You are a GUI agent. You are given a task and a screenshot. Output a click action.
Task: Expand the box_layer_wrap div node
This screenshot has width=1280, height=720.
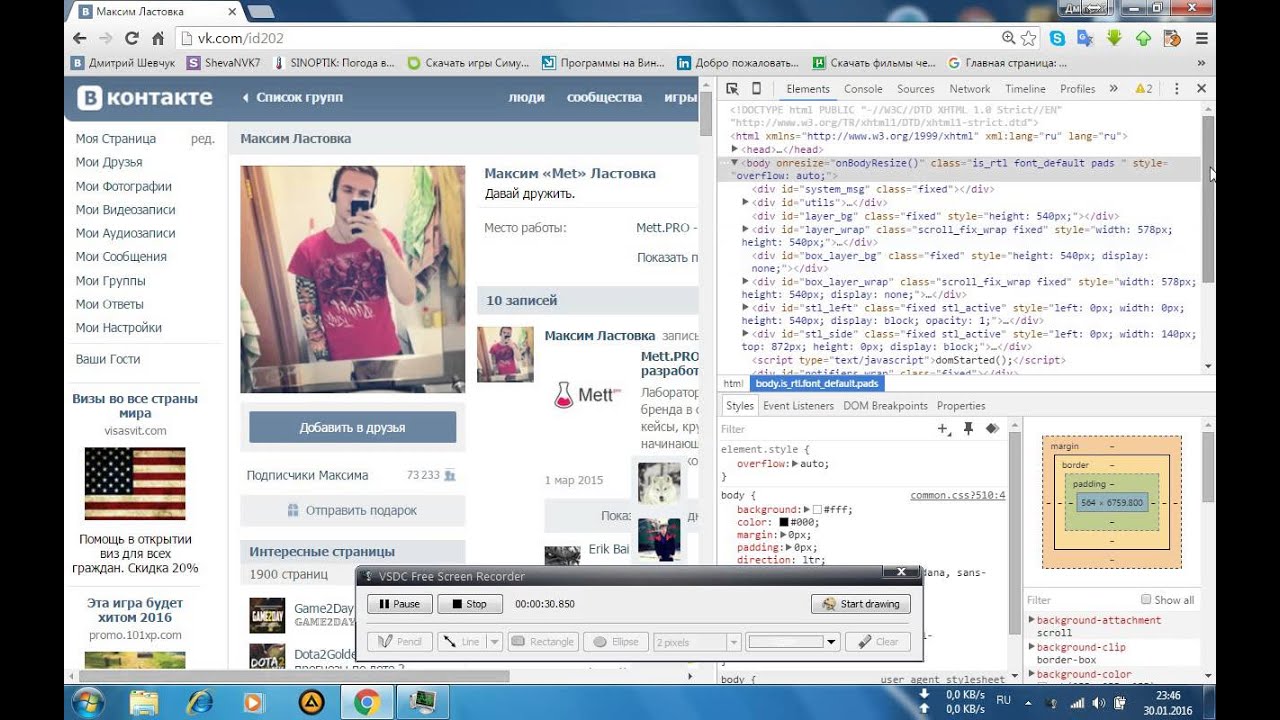tap(746, 282)
